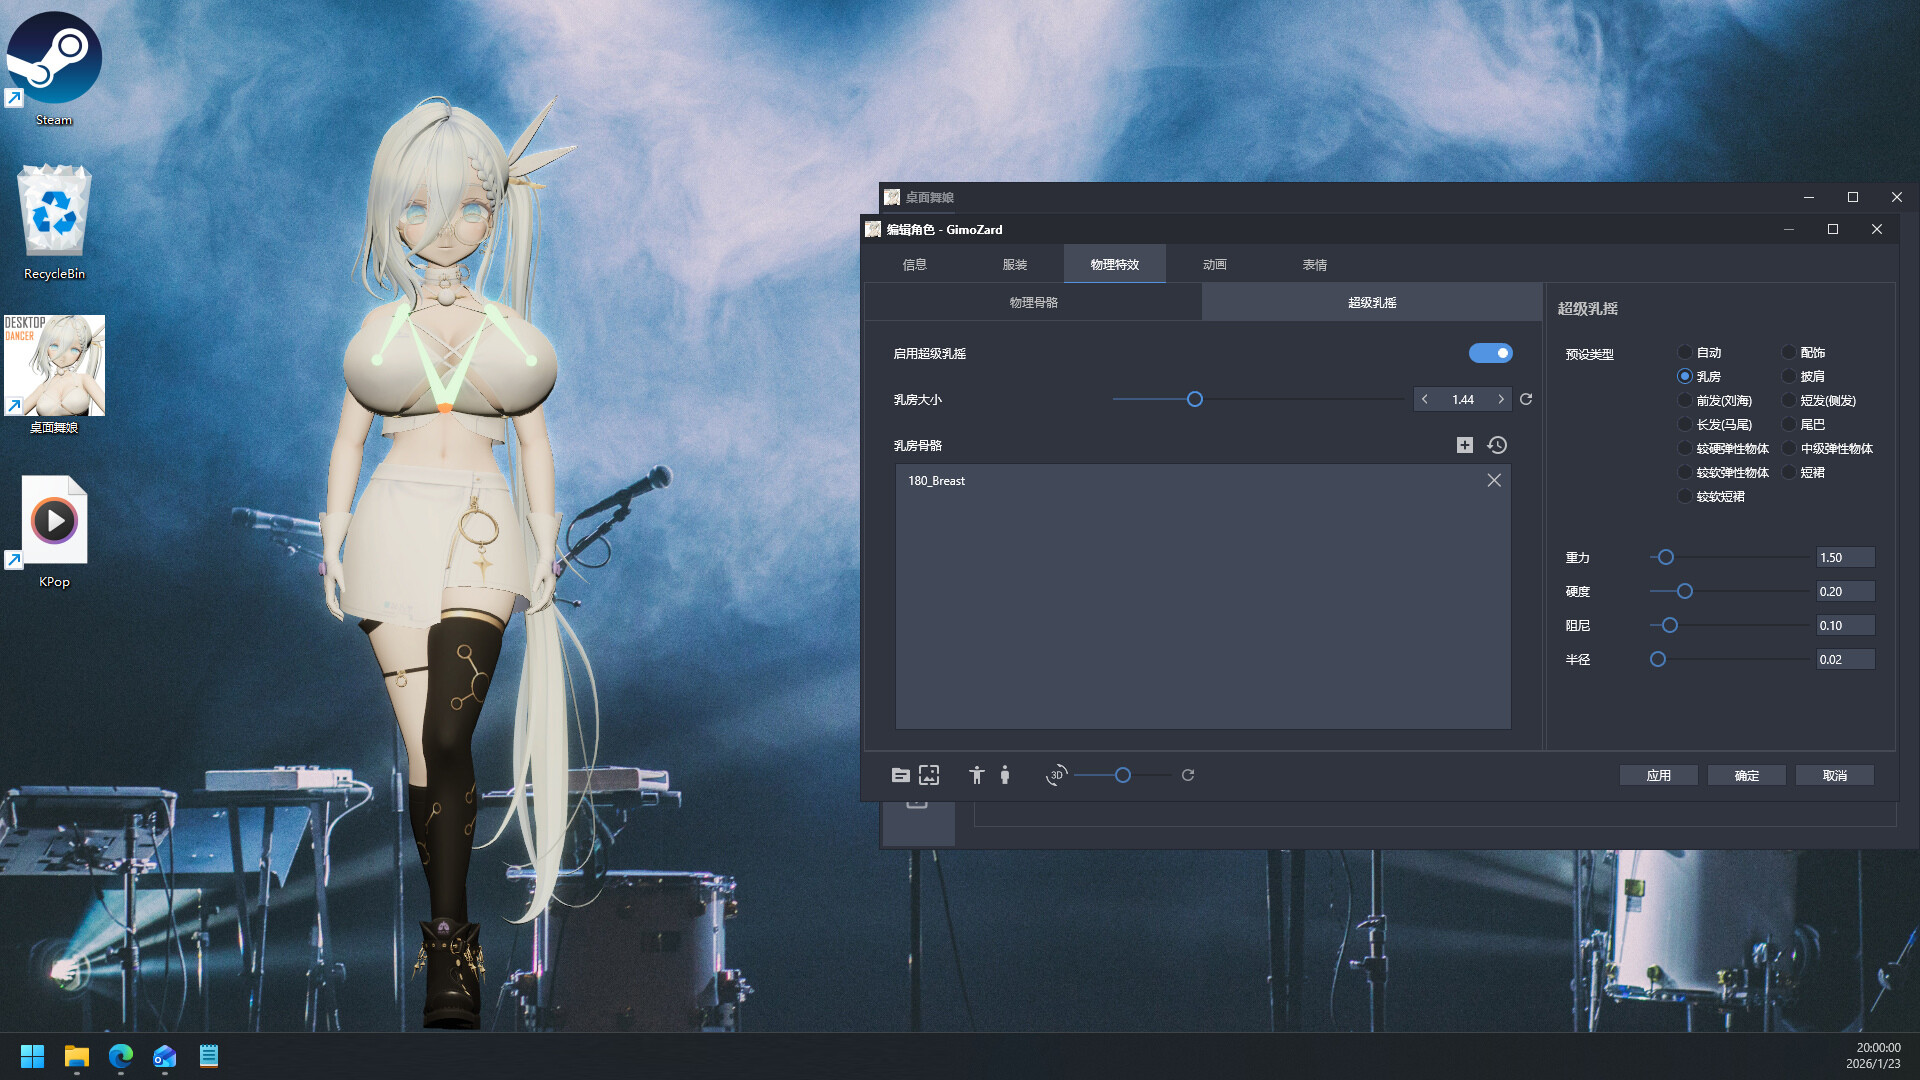Reset camera view with the refresh icon

pyautogui.click(x=1188, y=775)
